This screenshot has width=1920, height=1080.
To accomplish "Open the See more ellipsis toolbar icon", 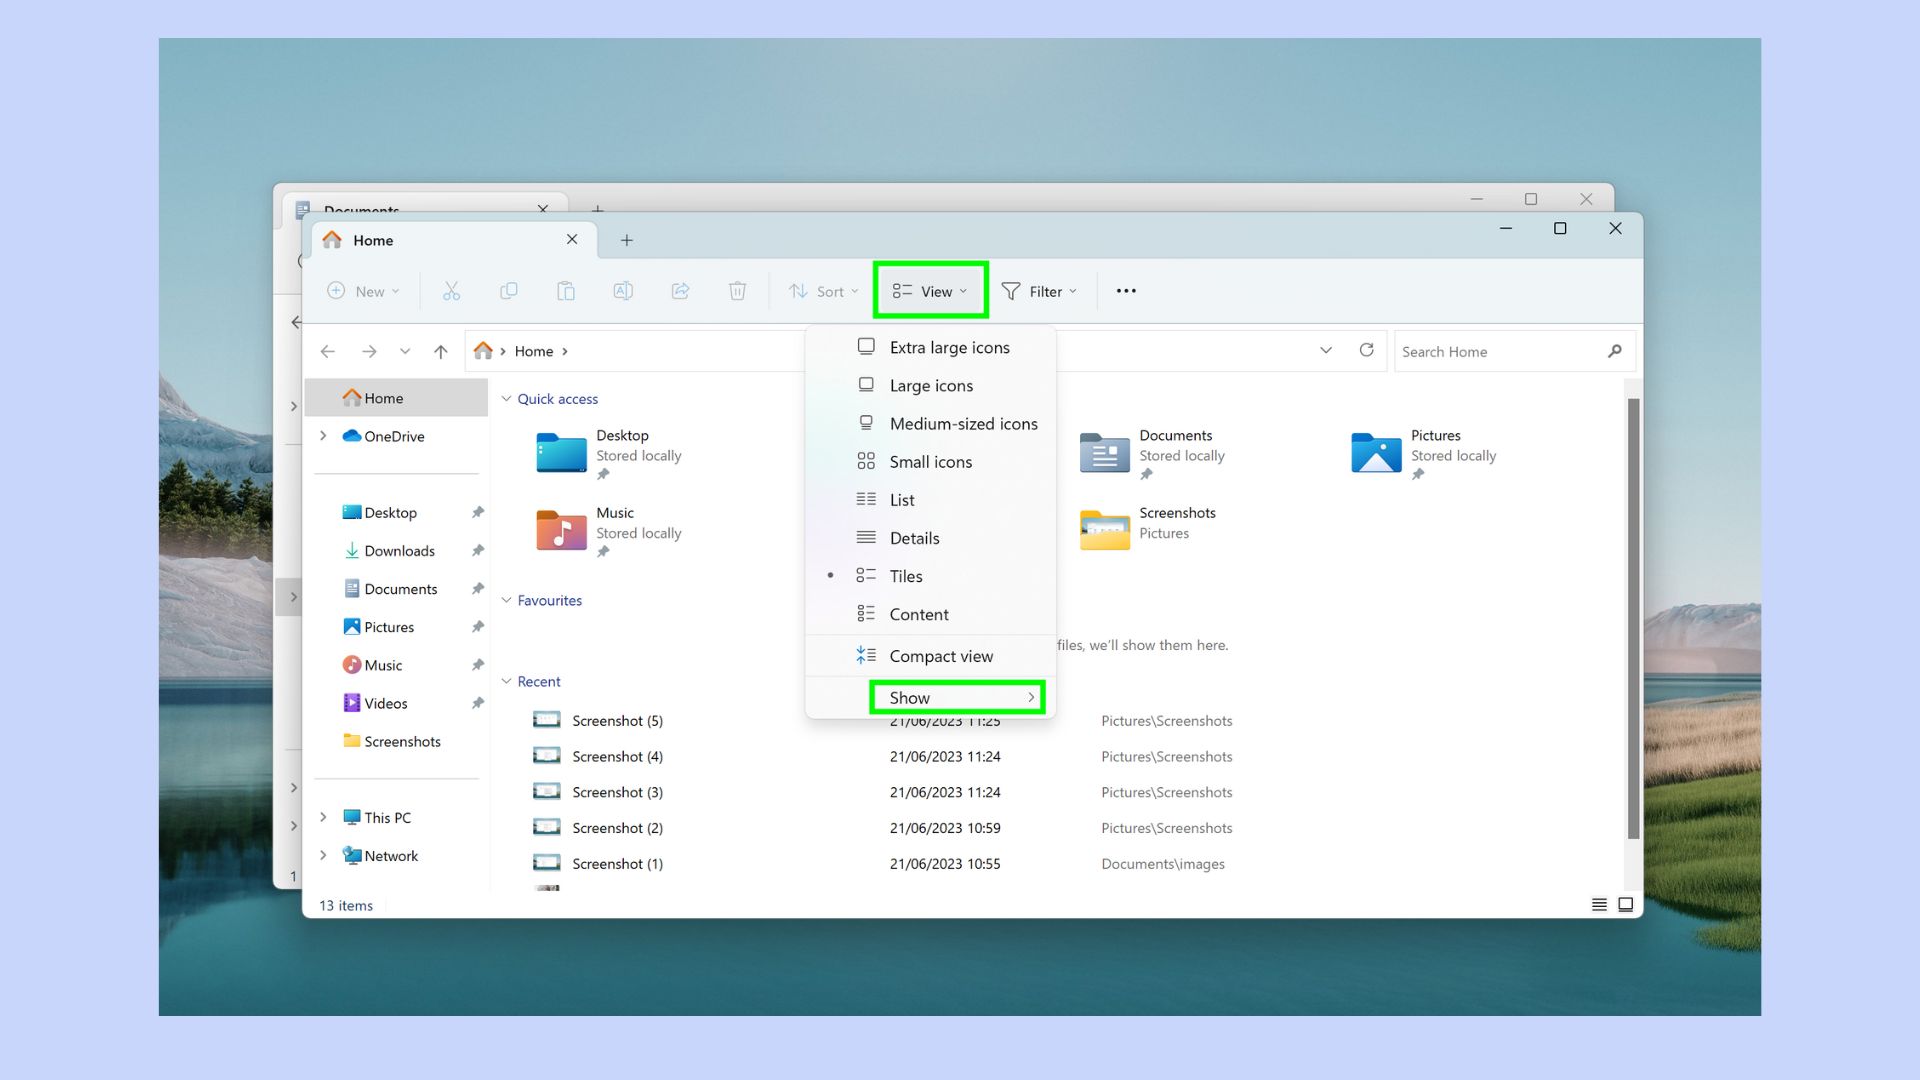I will 1126,291.
